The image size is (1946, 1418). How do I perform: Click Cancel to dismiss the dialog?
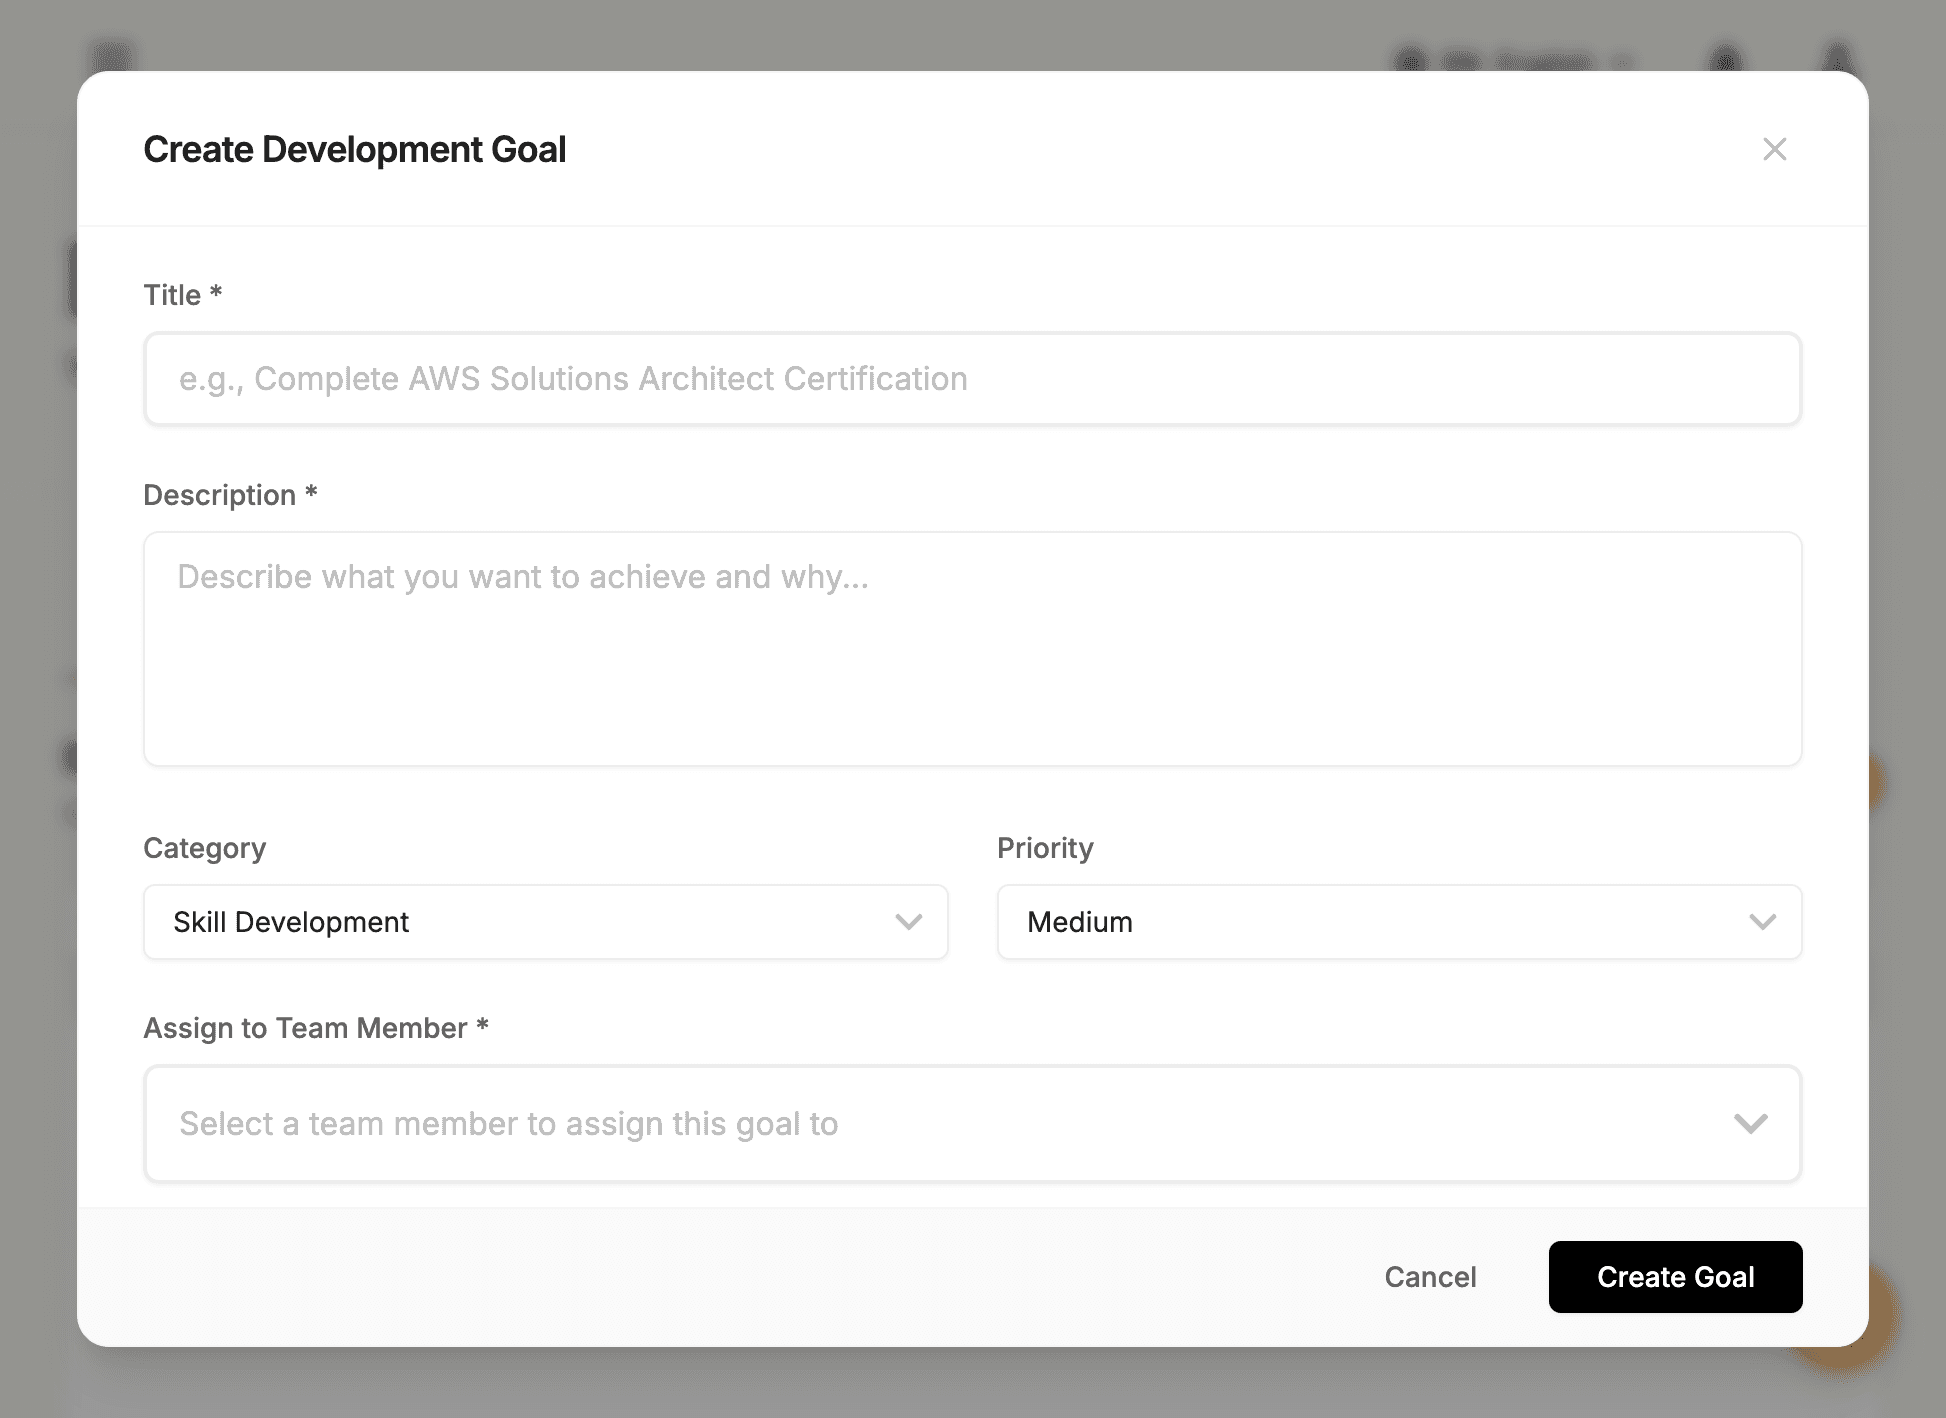tap(1430, 1276)
